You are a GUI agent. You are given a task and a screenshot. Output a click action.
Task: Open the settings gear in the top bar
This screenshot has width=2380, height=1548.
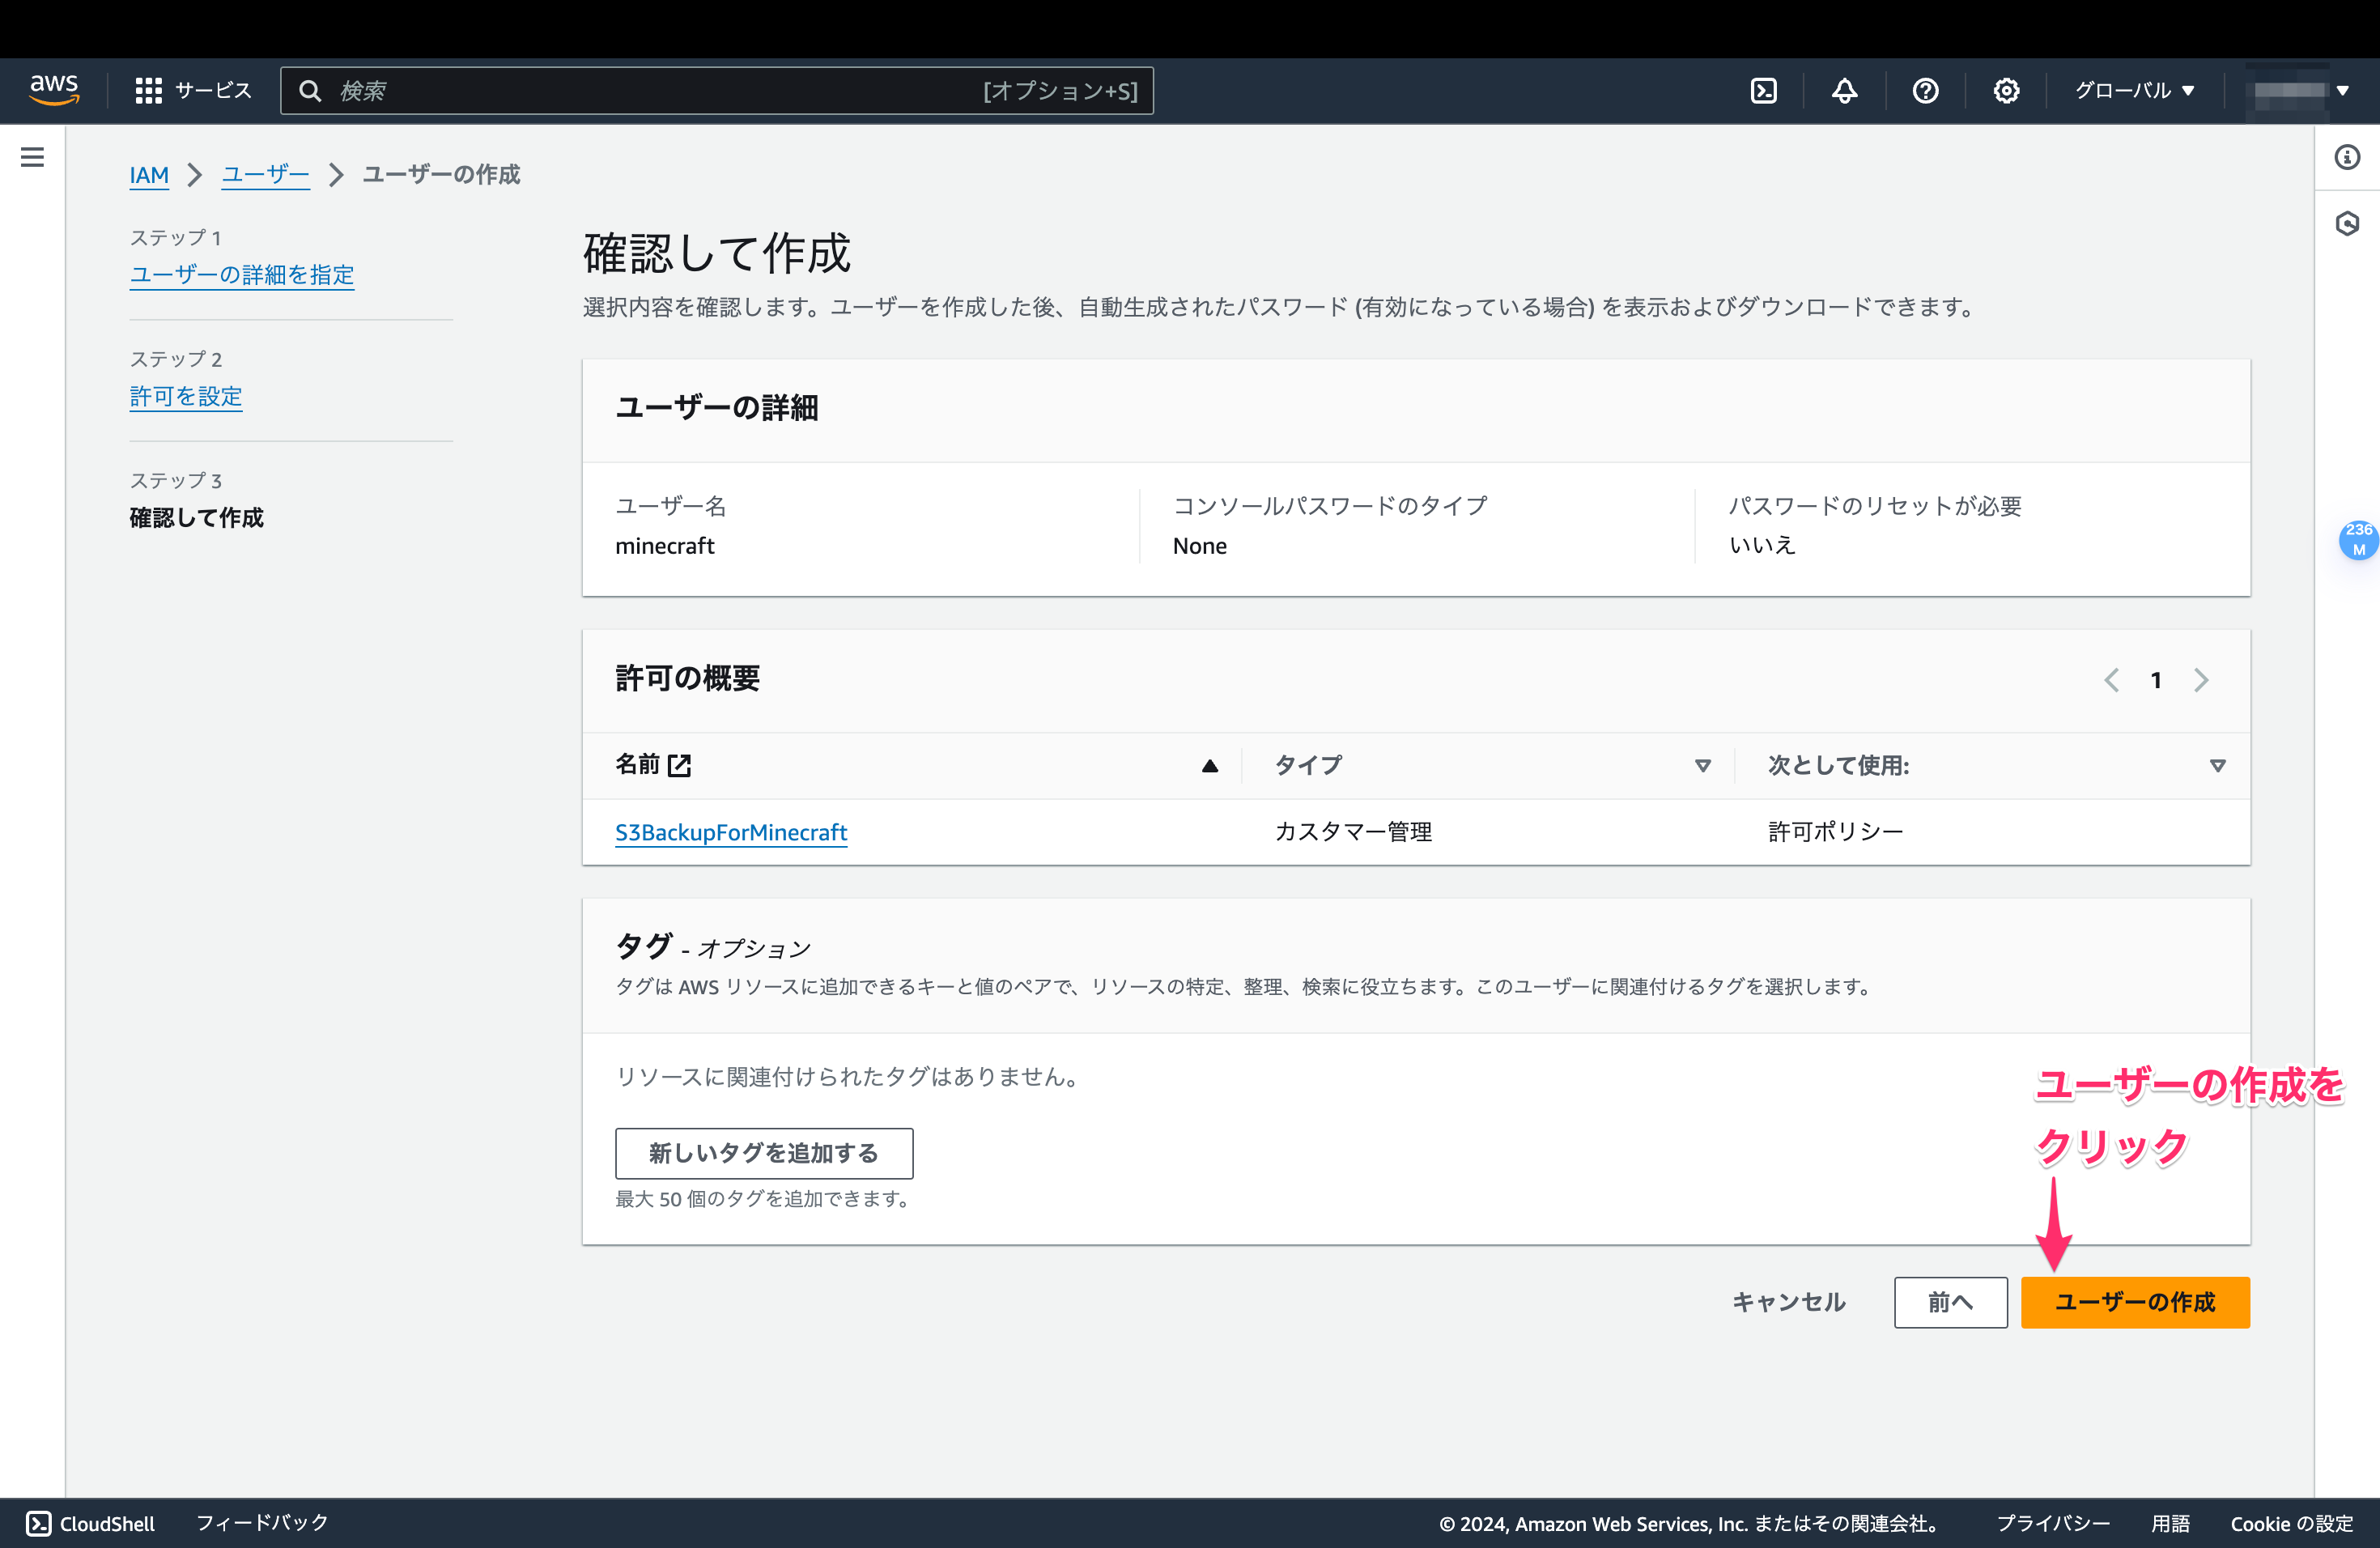click(x=2006, y=90)
